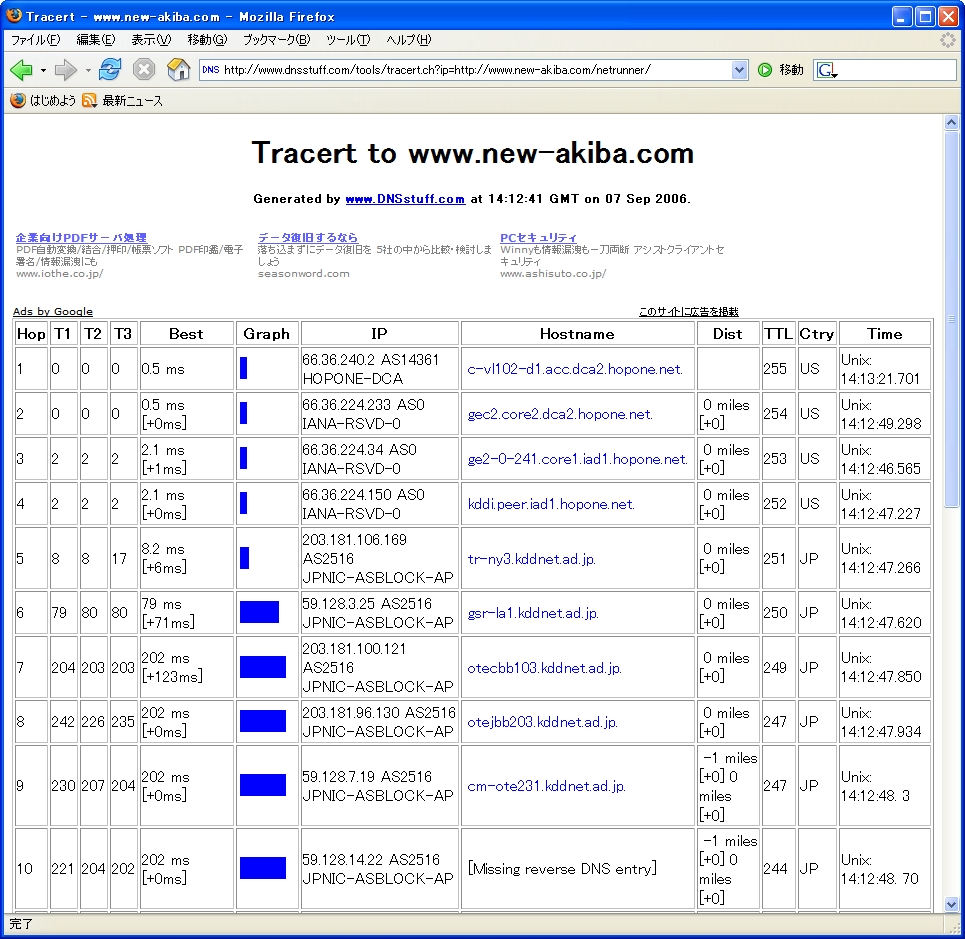The image size is (965, 939).
Task: Open hostname cm-ote231.kddnet.ad.jp
Action: click(x=547, y=786)
